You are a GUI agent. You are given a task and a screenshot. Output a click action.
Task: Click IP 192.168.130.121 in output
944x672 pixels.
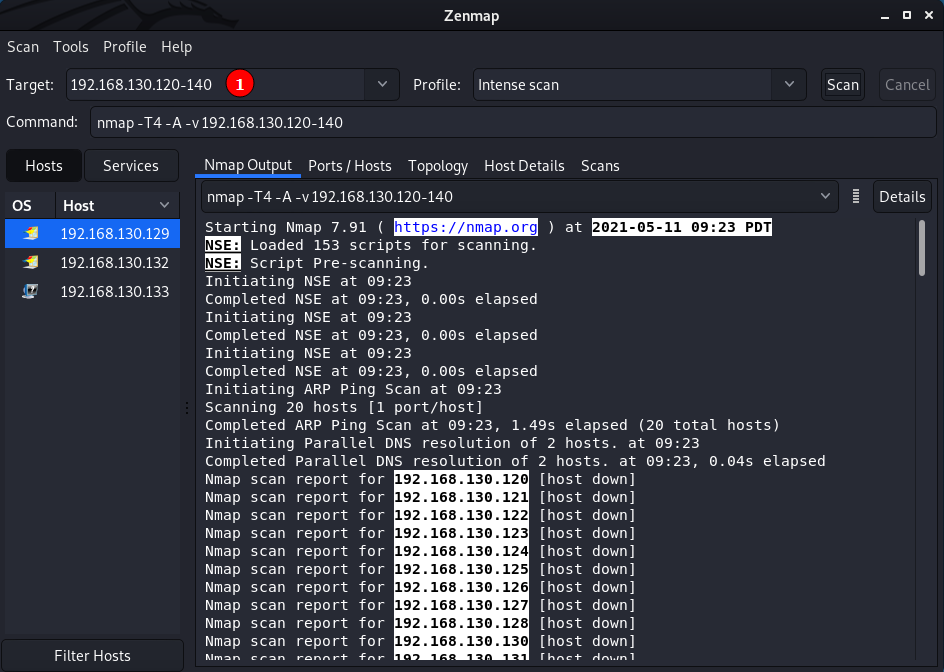pos(461,497)
